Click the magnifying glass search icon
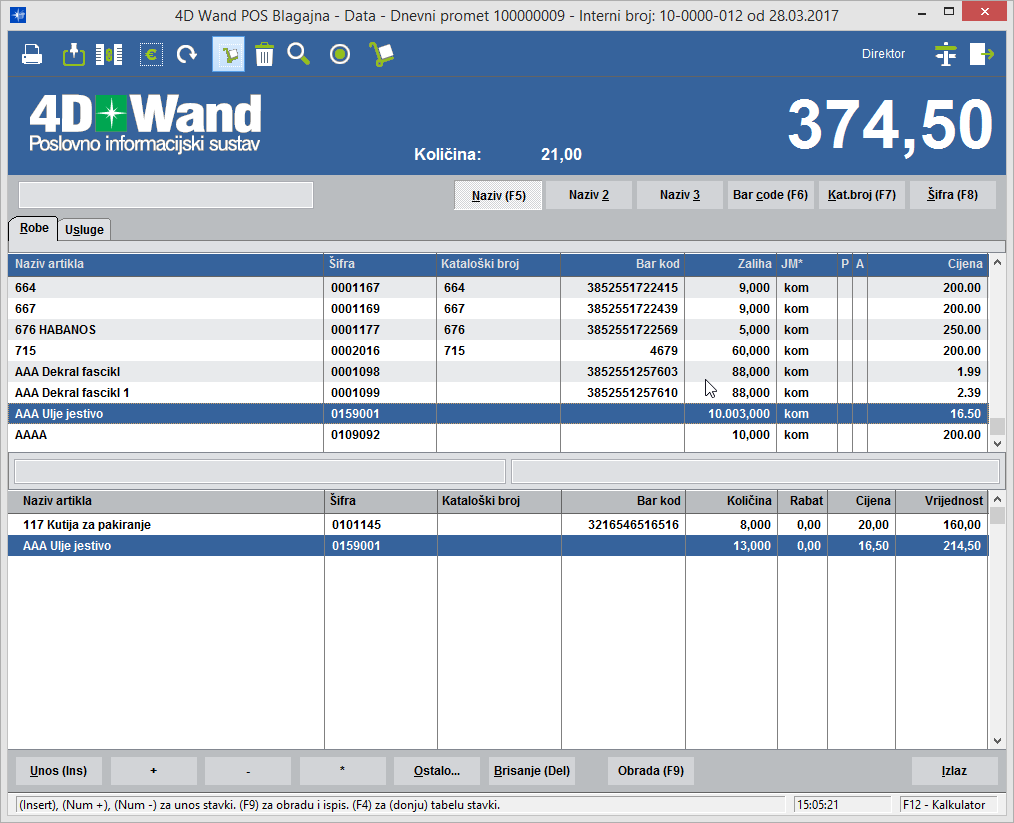Screen dimensions: 1014x823 pos(299,54)
